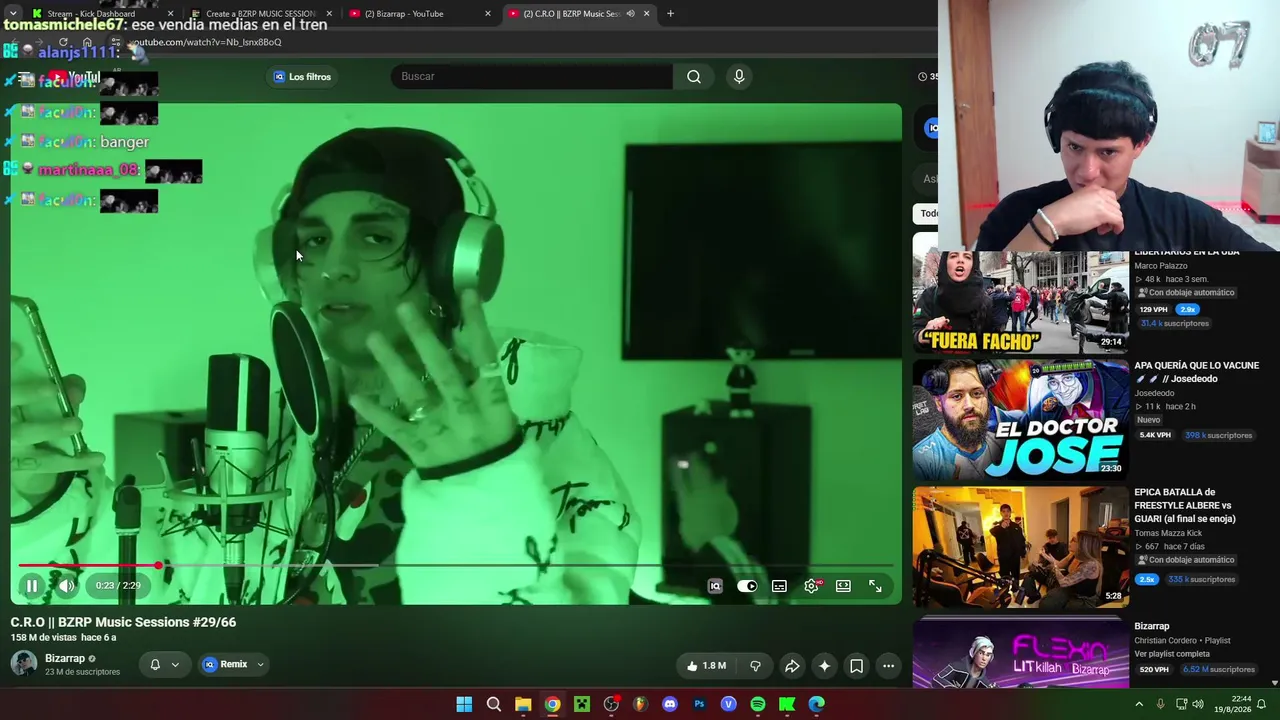Open Microsoft Edge from the taskbar
The height and width of the screenshot is (720, 1280).
[x=817, y=704]
